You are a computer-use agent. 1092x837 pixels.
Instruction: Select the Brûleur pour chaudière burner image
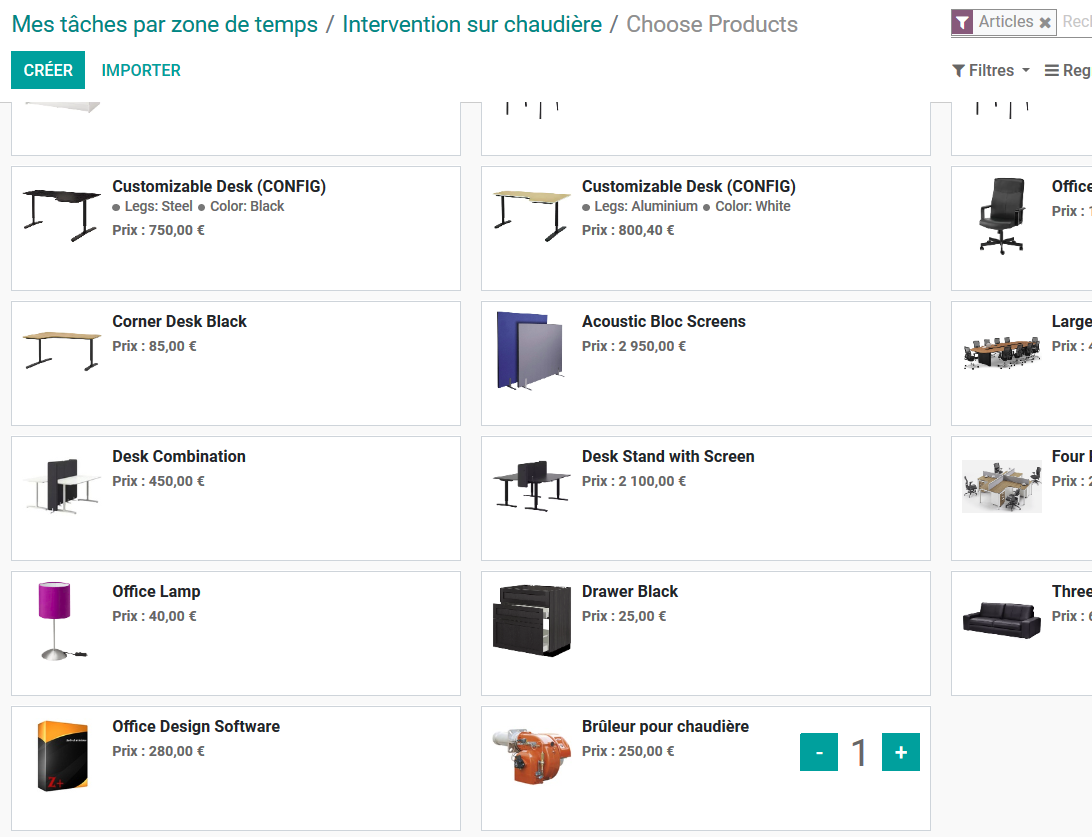[532, 756]
